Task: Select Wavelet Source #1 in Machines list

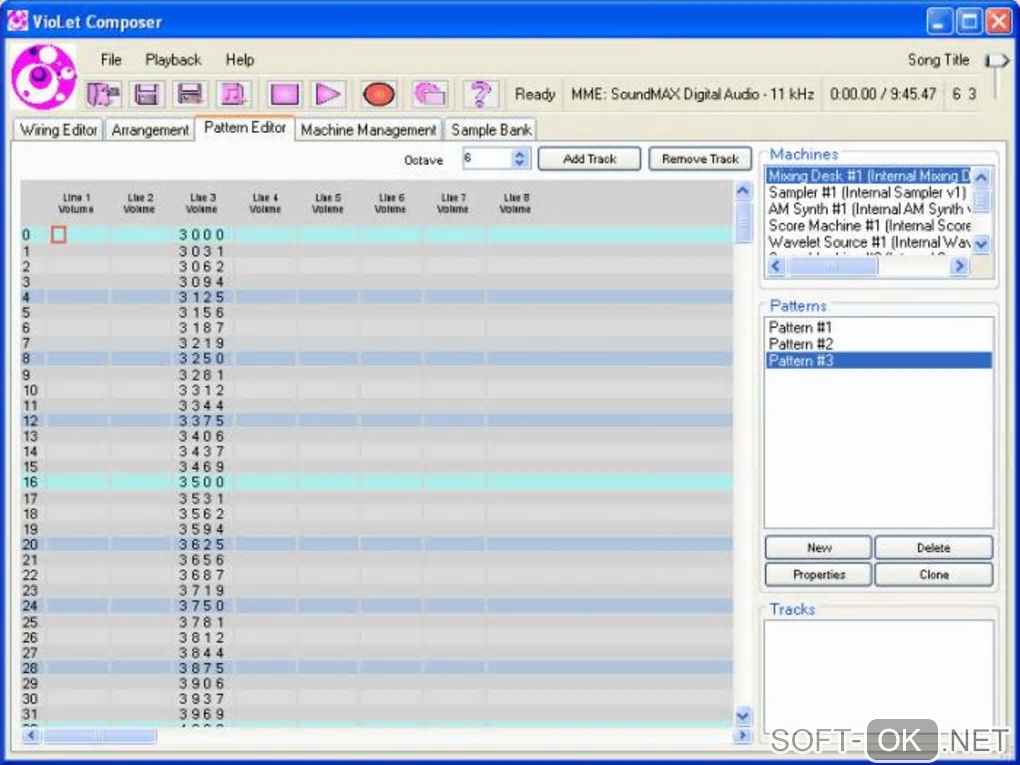Action: pos(868,242)
